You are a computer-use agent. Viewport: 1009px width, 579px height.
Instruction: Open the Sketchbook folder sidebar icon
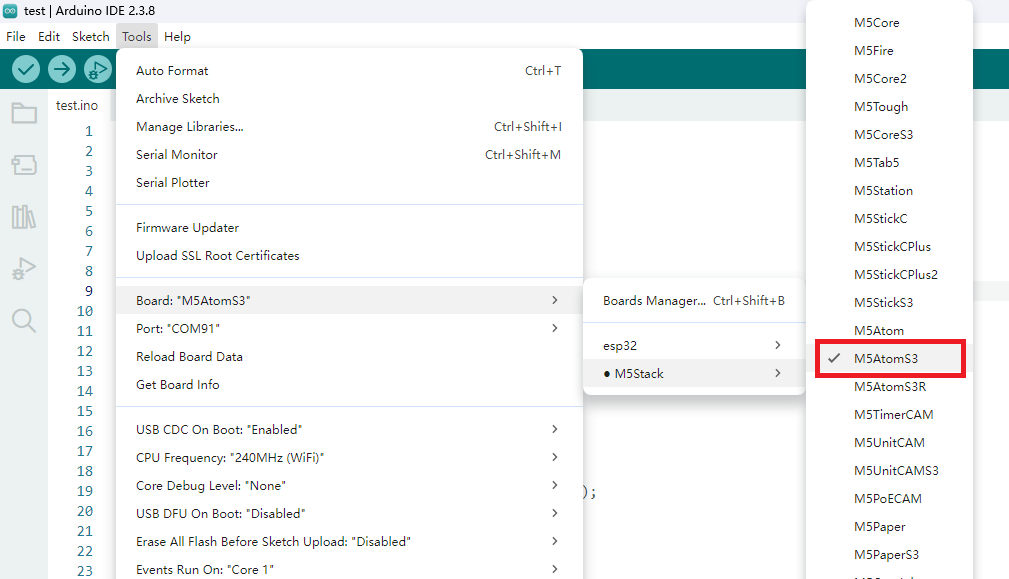point(24,113)
